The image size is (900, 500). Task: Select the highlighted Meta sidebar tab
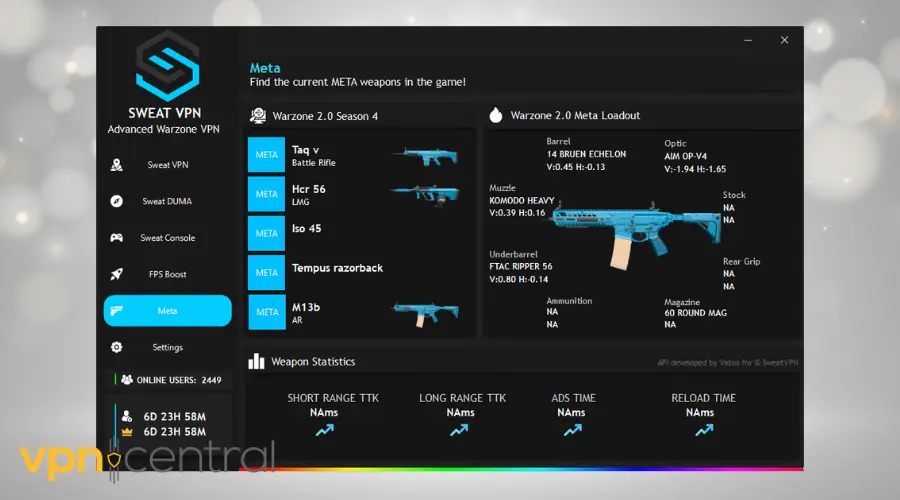click(168, 311)
